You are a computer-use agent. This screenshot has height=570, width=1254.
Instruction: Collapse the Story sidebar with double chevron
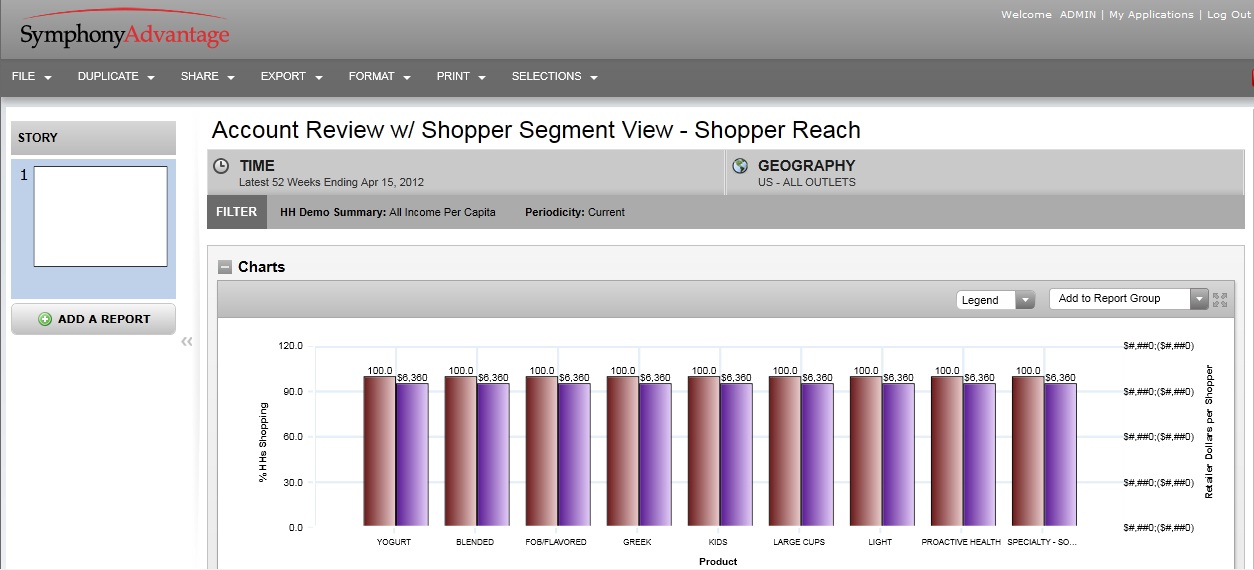[187, 342]
